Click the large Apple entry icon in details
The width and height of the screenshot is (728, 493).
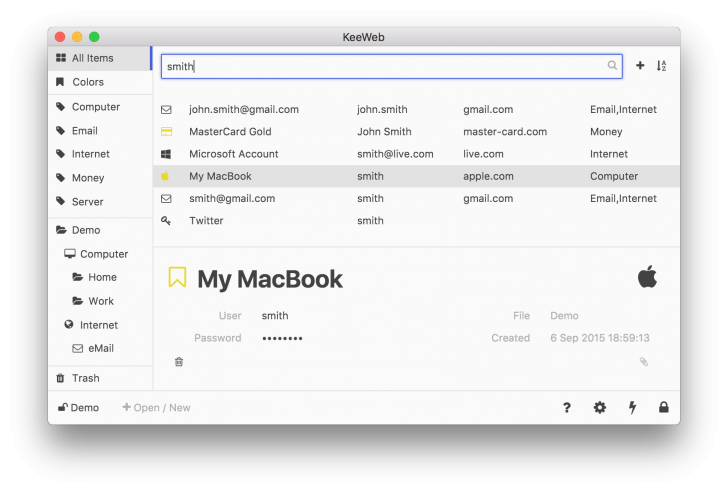(647, 277)
